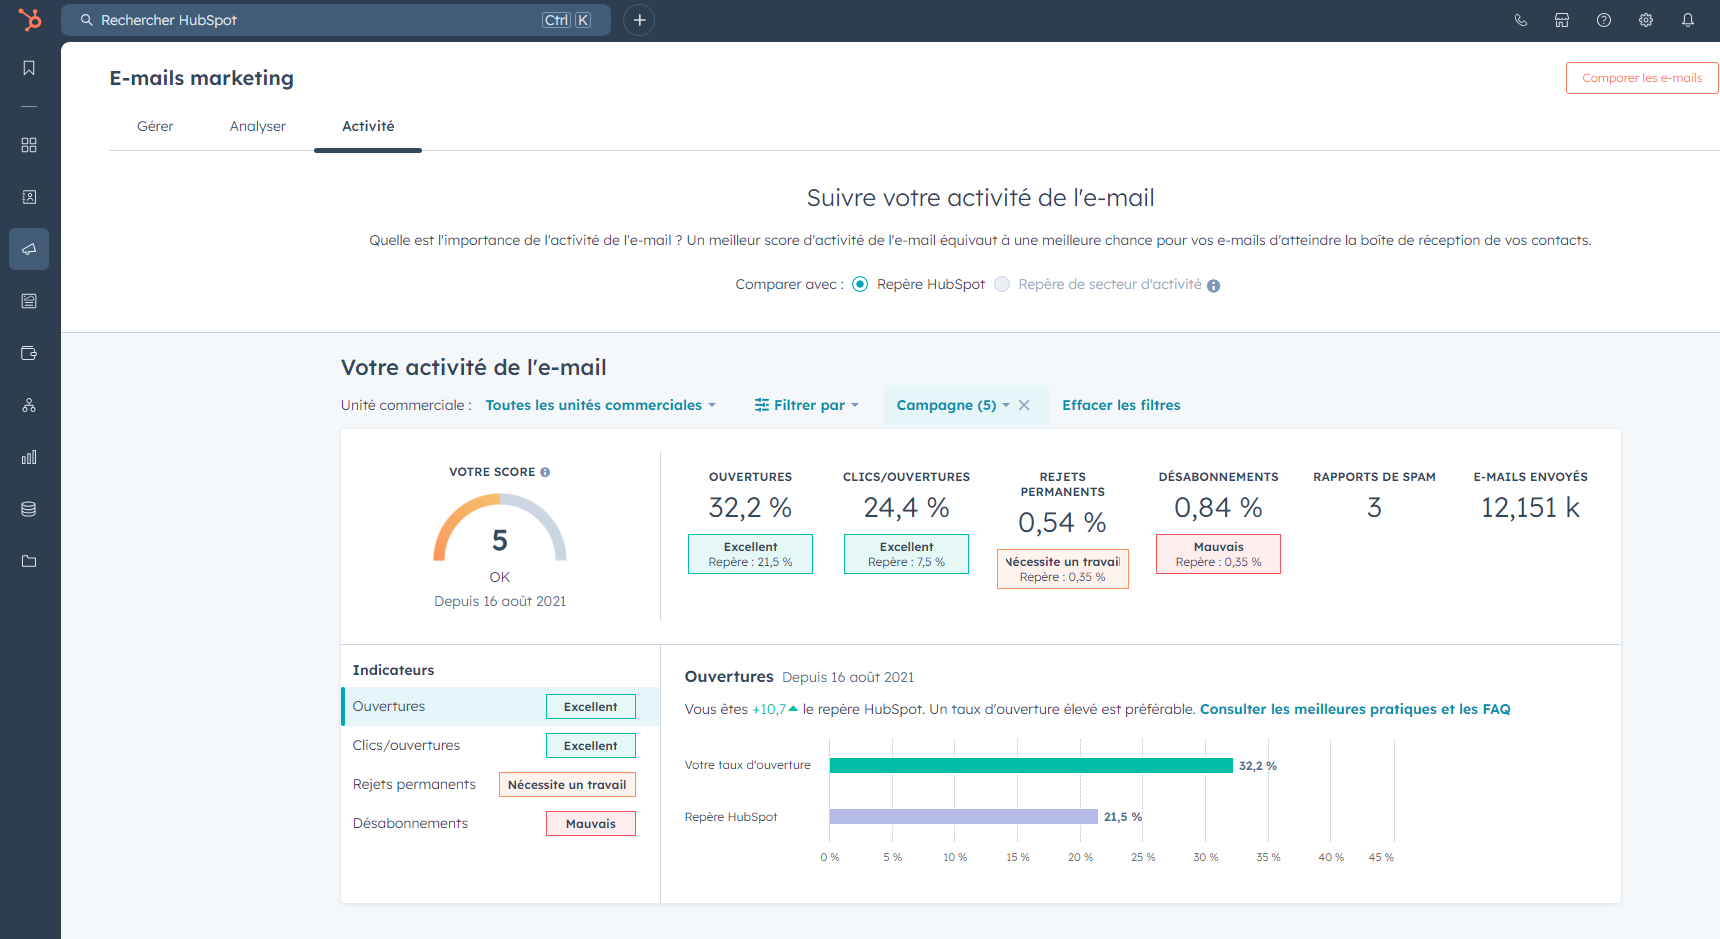Select the Repère de secteur d'activité radio button
Image resolution: width=1720 pixels, height=939 pixels.
(x=1002, y=284)
